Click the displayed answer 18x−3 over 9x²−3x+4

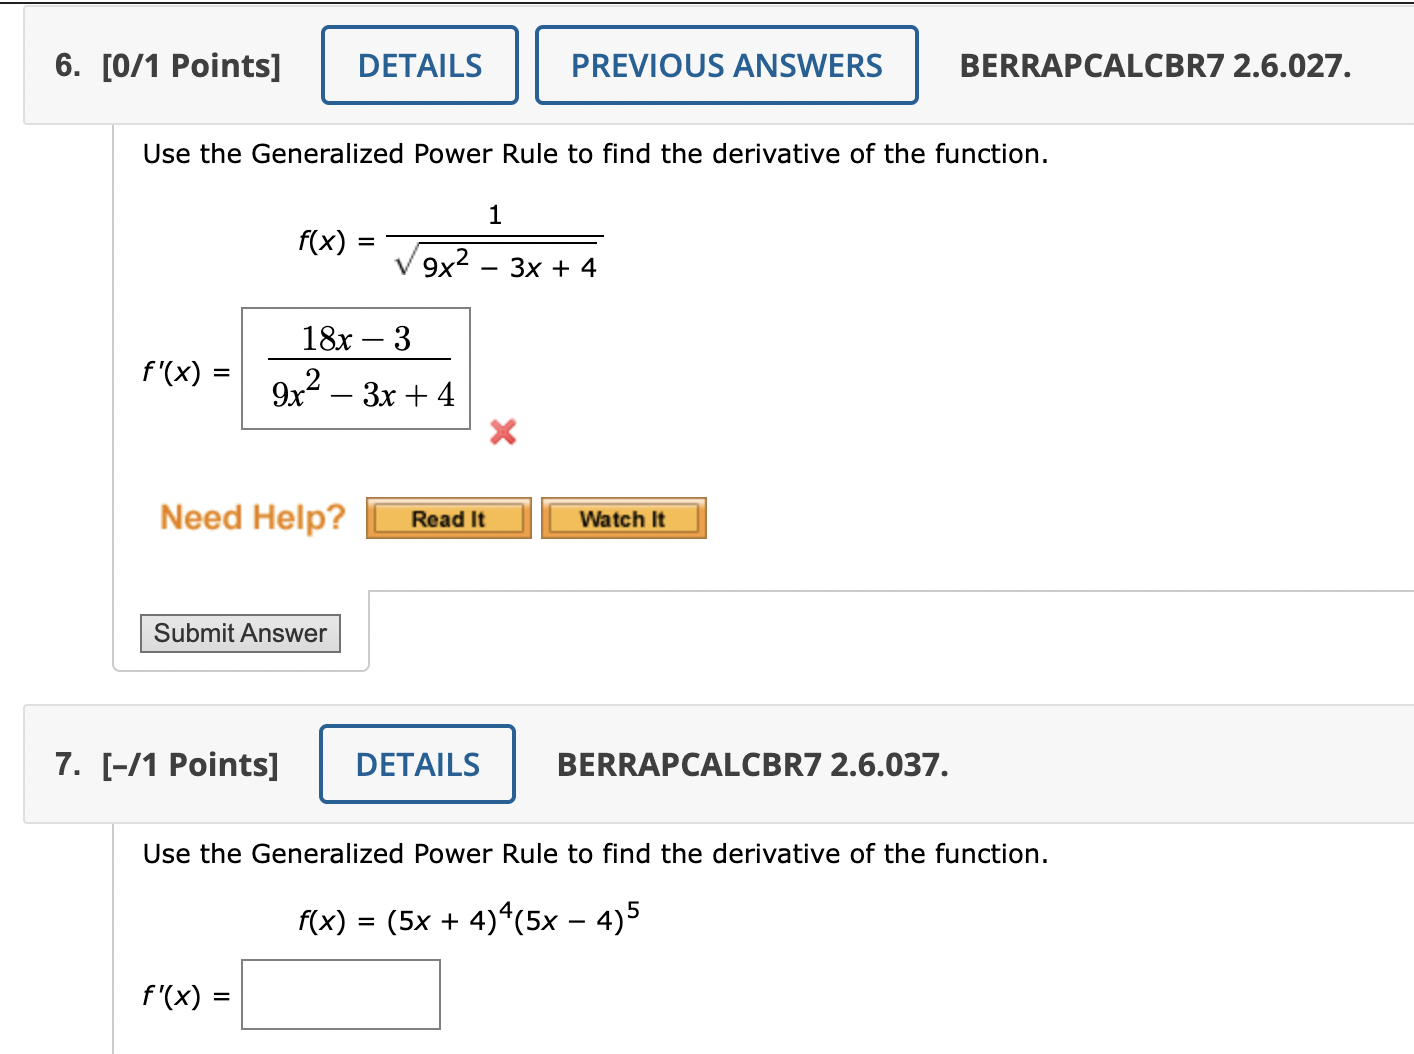356,368
